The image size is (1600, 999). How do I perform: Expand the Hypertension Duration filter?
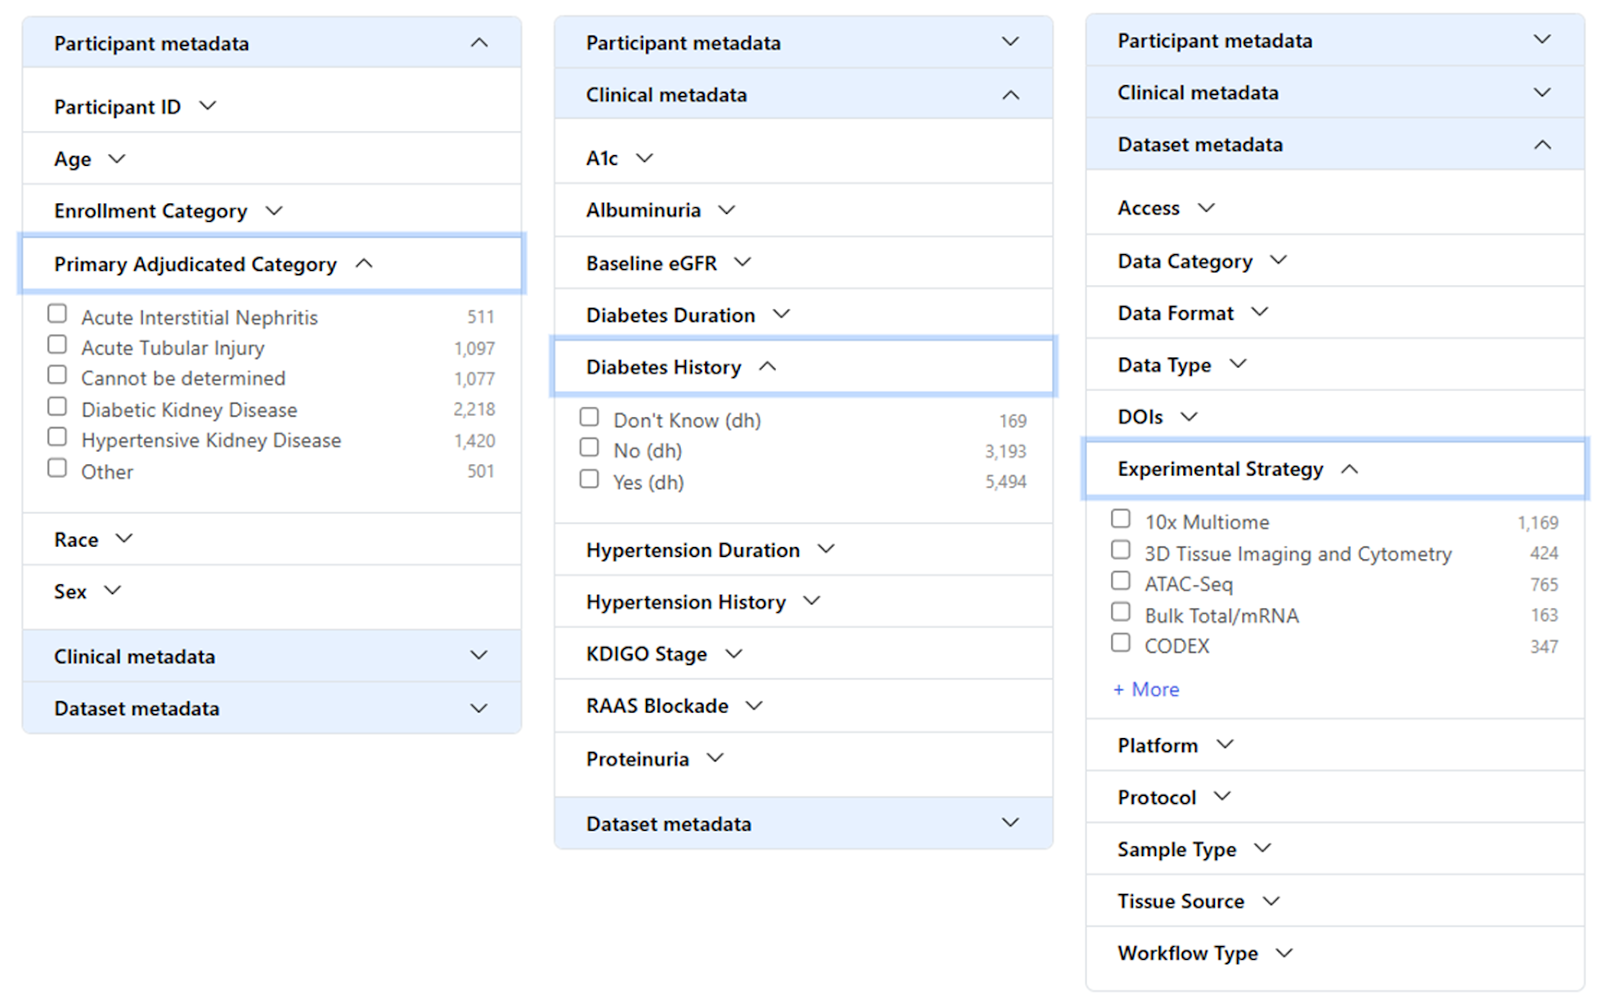point(804,550)
